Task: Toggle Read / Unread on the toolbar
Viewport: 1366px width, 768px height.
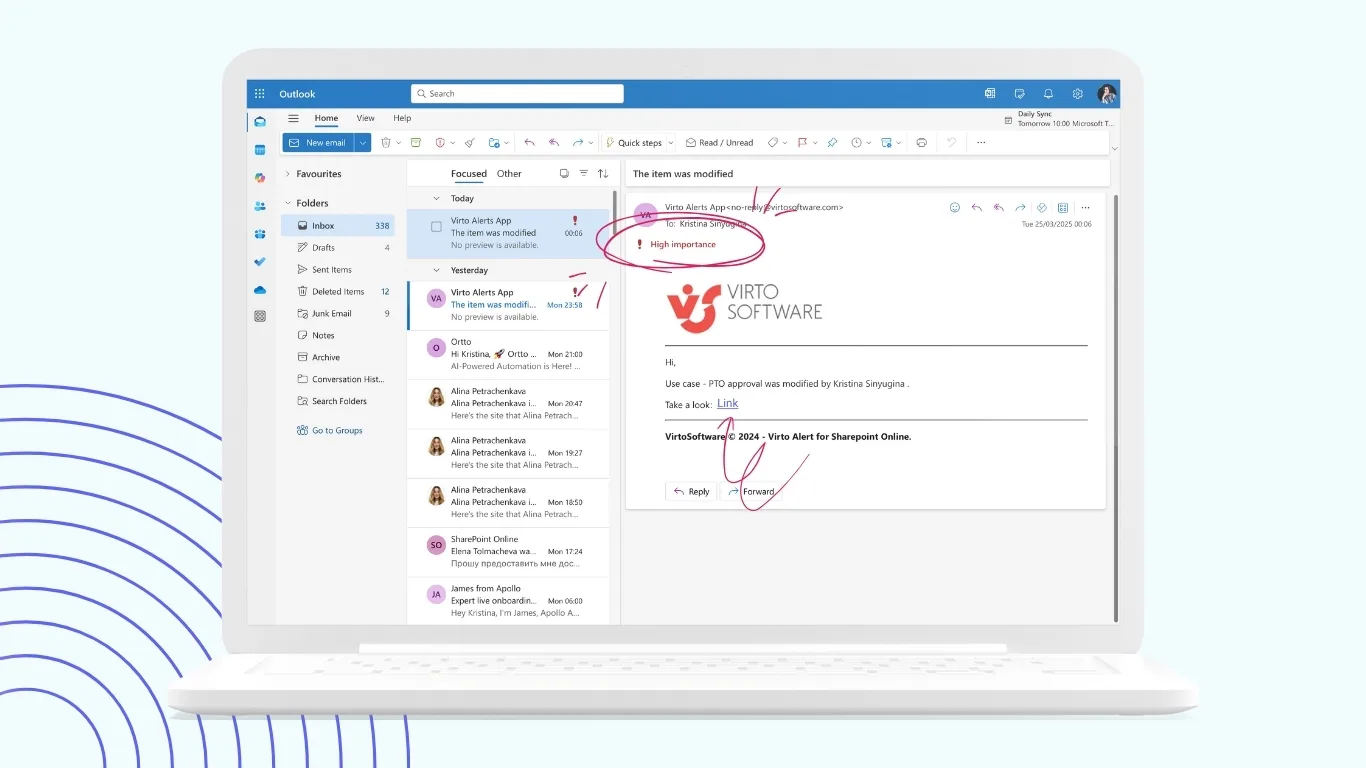Action: (x=720, y=142)
